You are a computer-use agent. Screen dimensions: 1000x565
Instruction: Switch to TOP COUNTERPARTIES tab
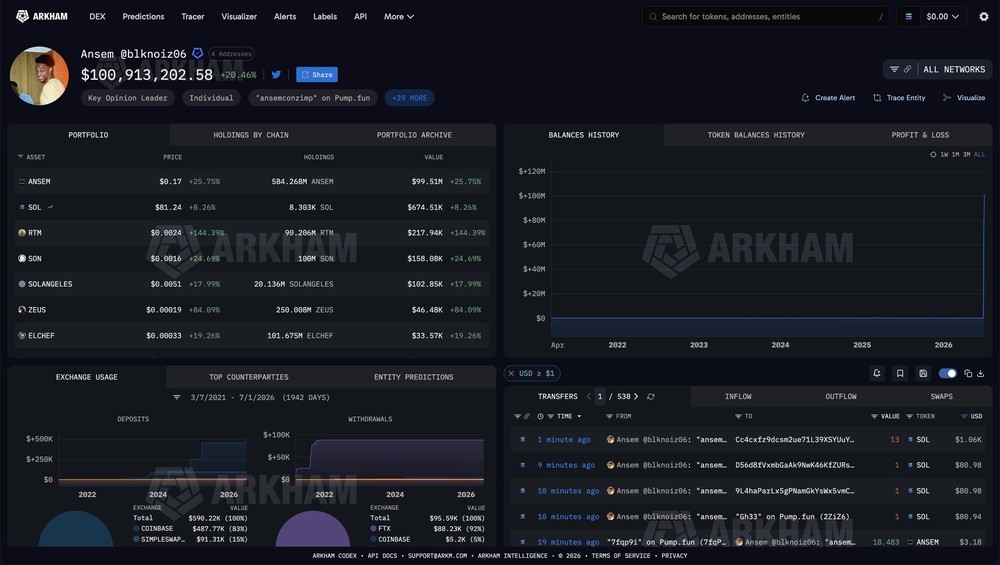point(249,377)
